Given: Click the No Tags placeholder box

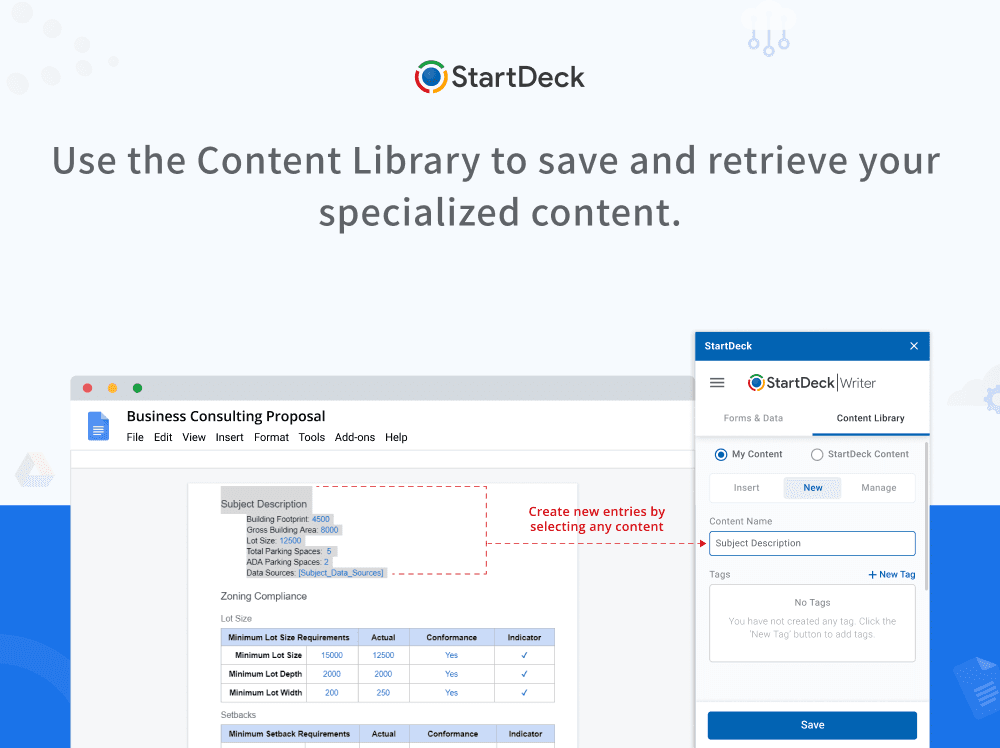Looking at the screenshot, I should (812, 623).
